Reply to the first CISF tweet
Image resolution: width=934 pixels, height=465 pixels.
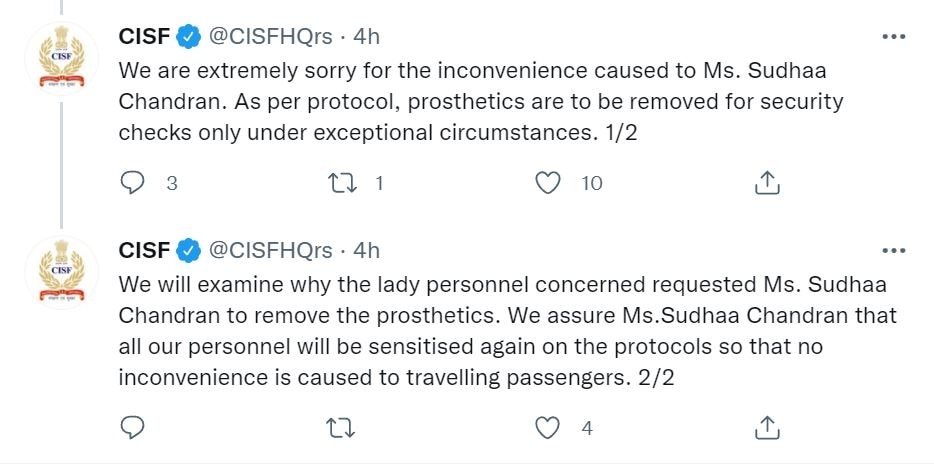point(133,183)
